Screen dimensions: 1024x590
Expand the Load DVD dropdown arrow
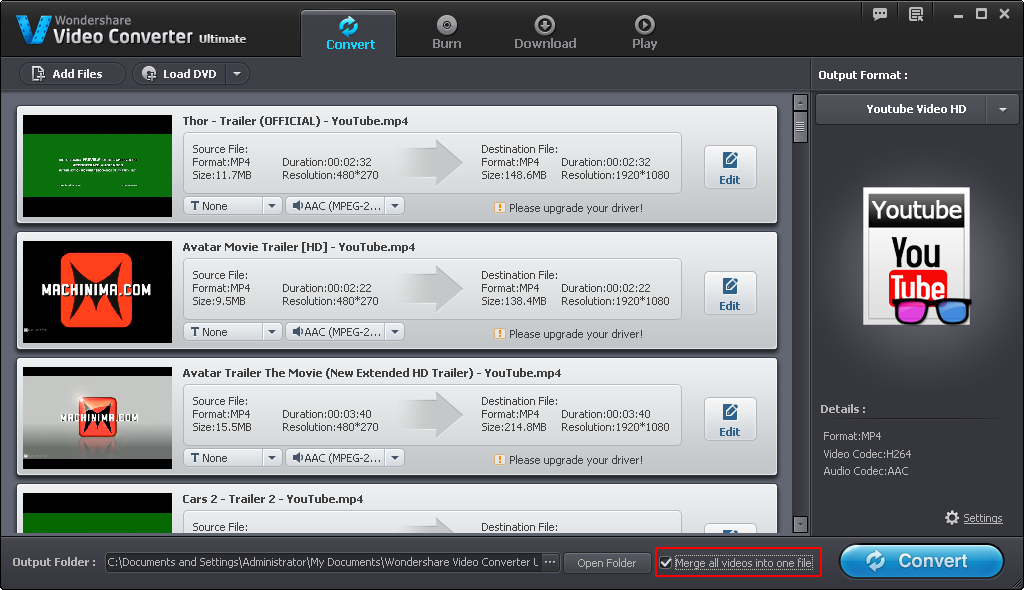pyautogui.click(x=237, y=74)
